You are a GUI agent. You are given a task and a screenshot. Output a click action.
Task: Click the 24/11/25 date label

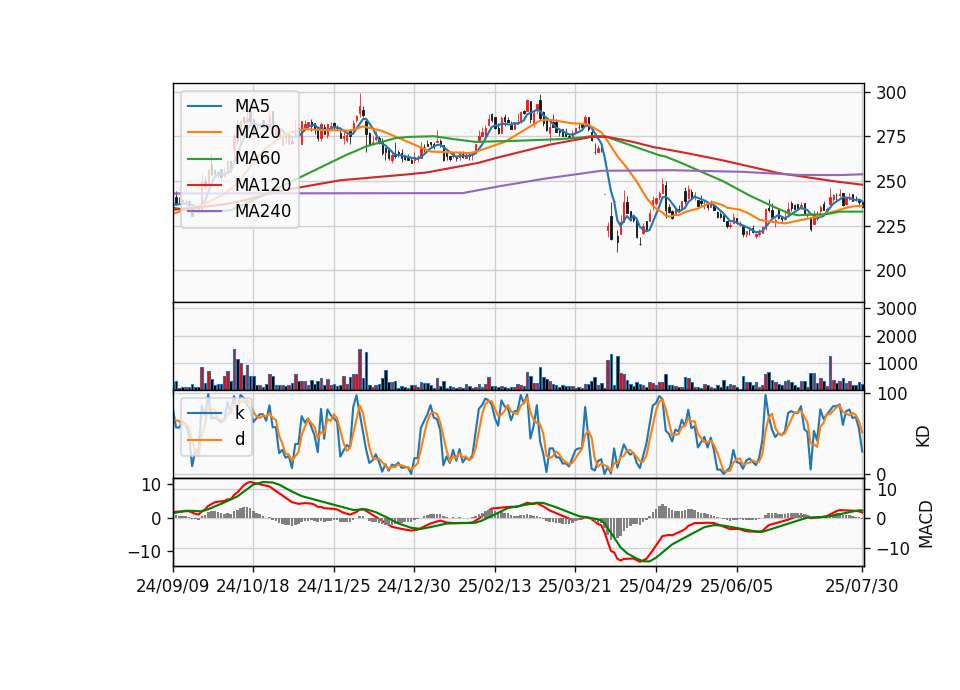(334, 586)
